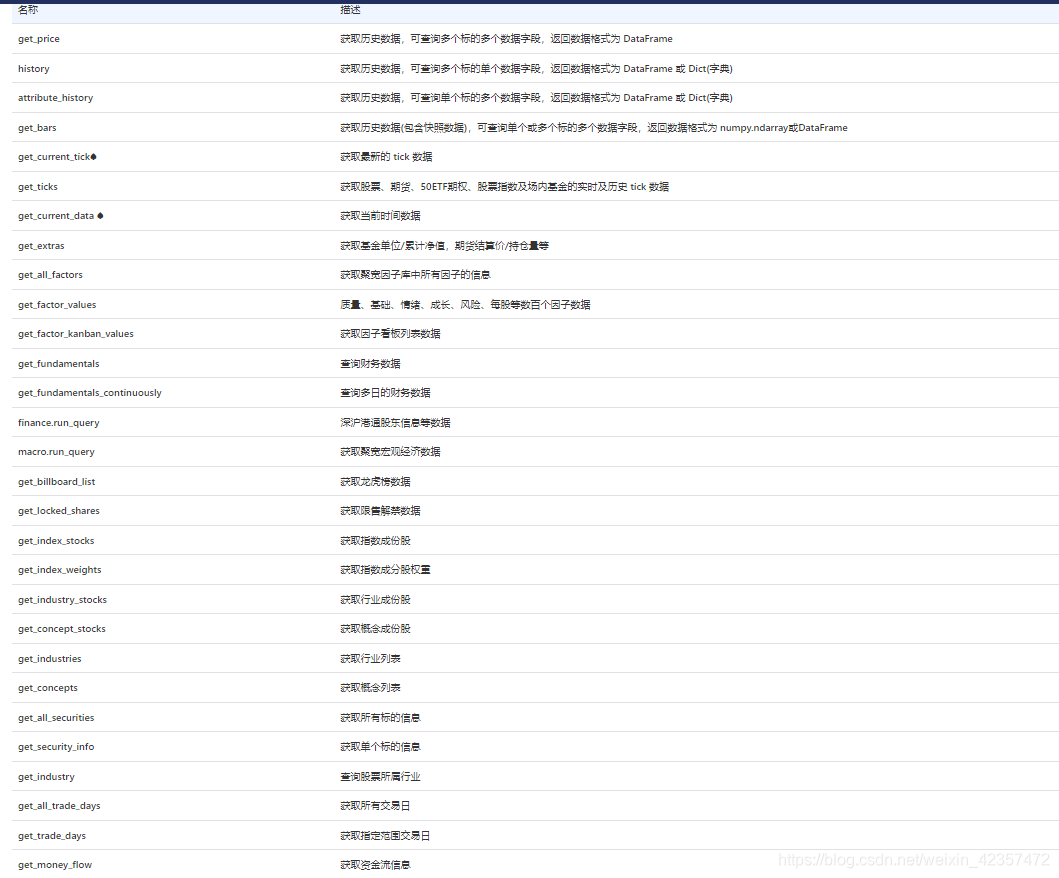Click get_factor_kanban_values name
Screen dimensions: 1059x878
(76, 334)
